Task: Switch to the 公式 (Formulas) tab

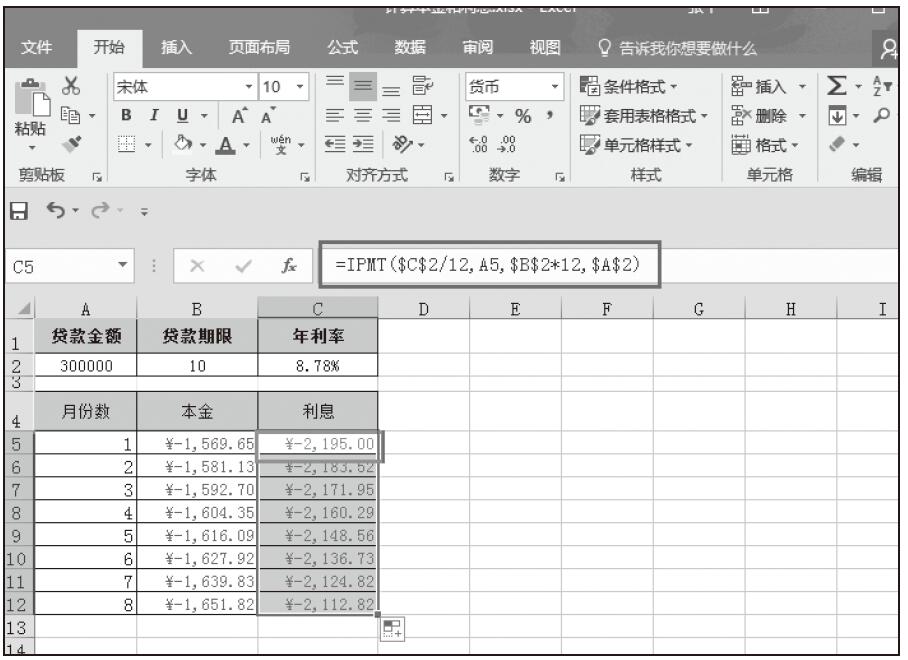Action: pos(345,46)
